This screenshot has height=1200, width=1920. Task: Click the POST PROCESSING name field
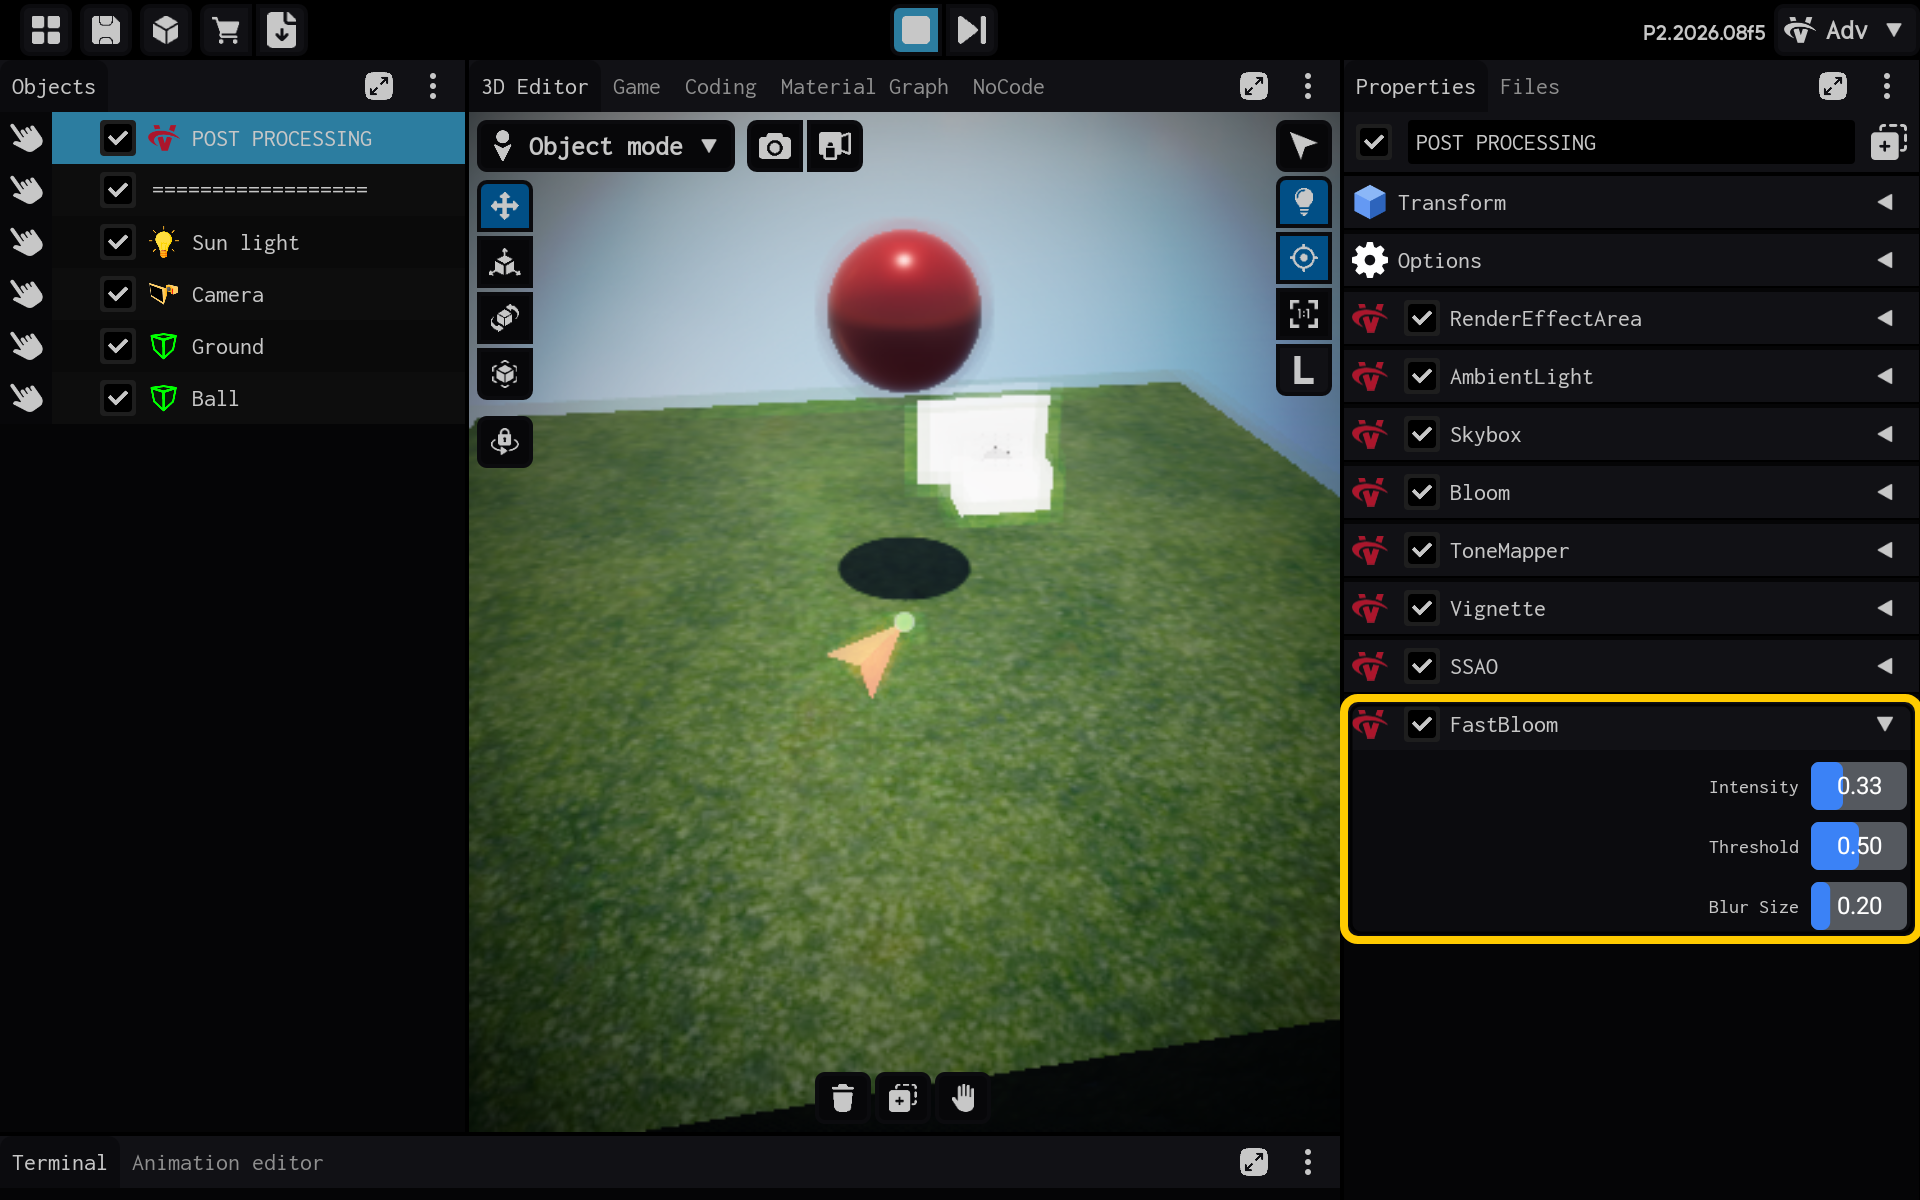coord(1631,143)
